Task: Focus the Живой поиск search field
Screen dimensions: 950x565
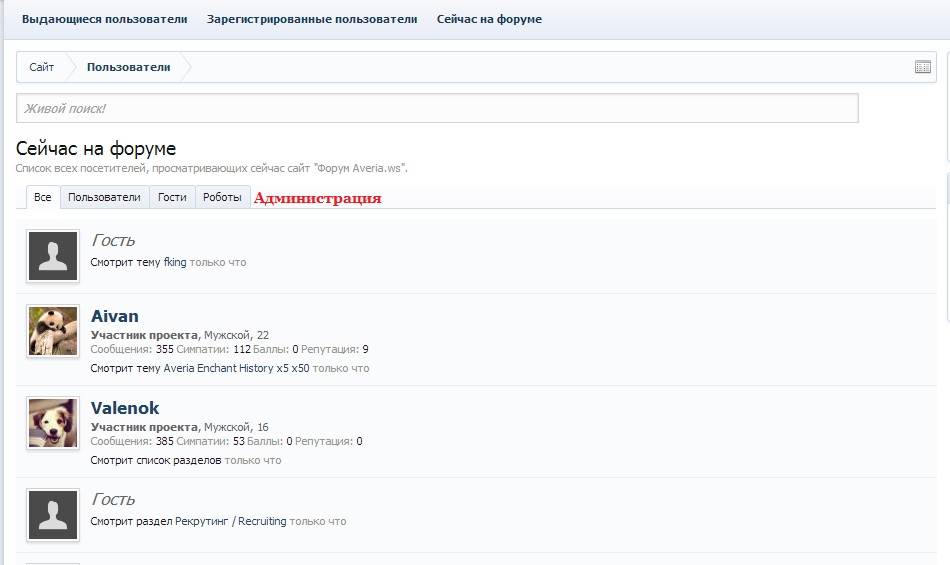Action: coord(437,108)
